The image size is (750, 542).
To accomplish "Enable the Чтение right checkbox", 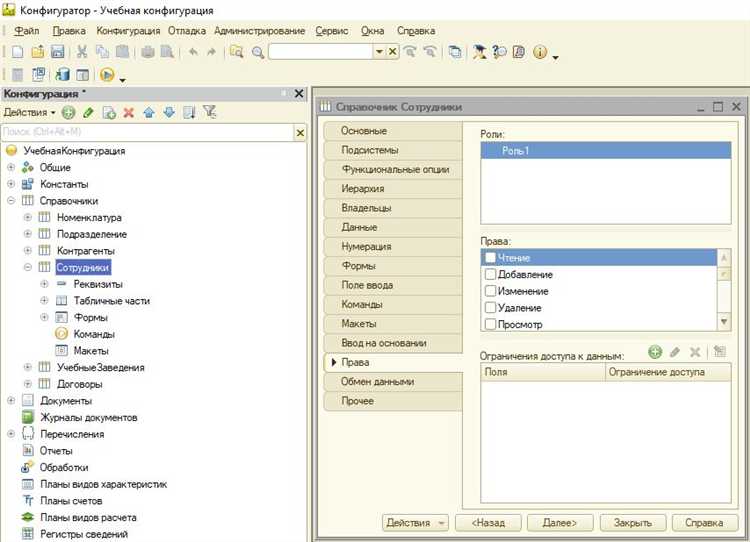I will (490, 258).
